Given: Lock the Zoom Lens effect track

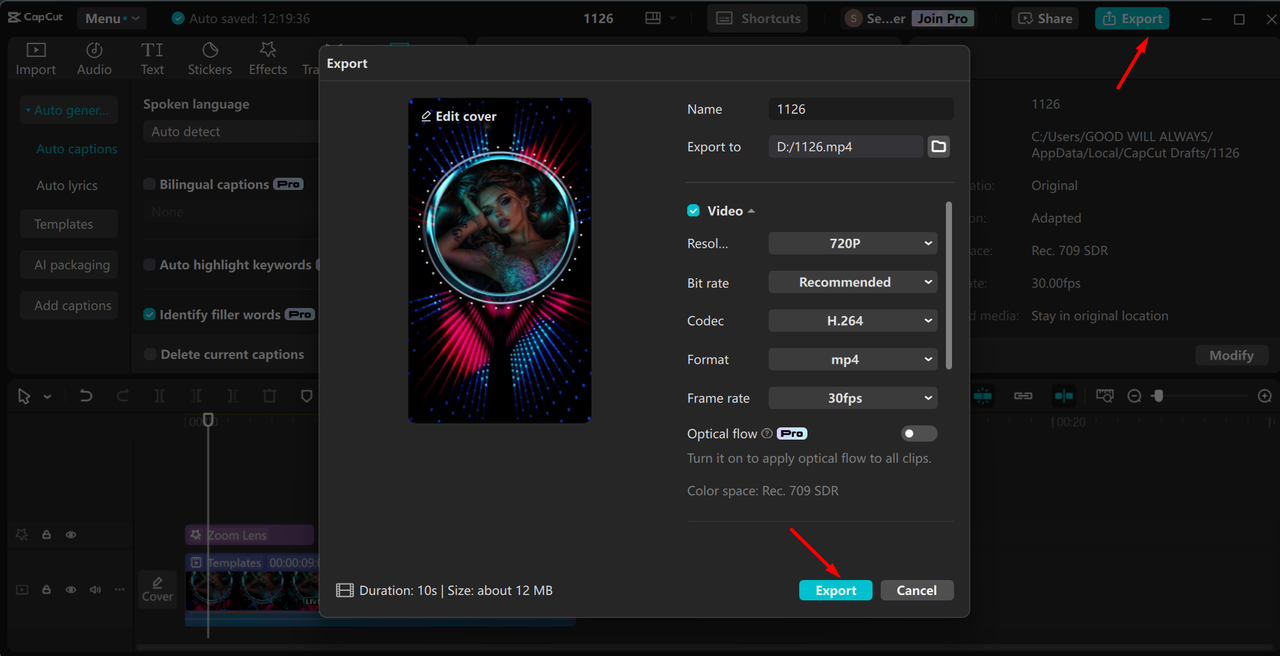Looking at the screenshot, I should (46, 535).
